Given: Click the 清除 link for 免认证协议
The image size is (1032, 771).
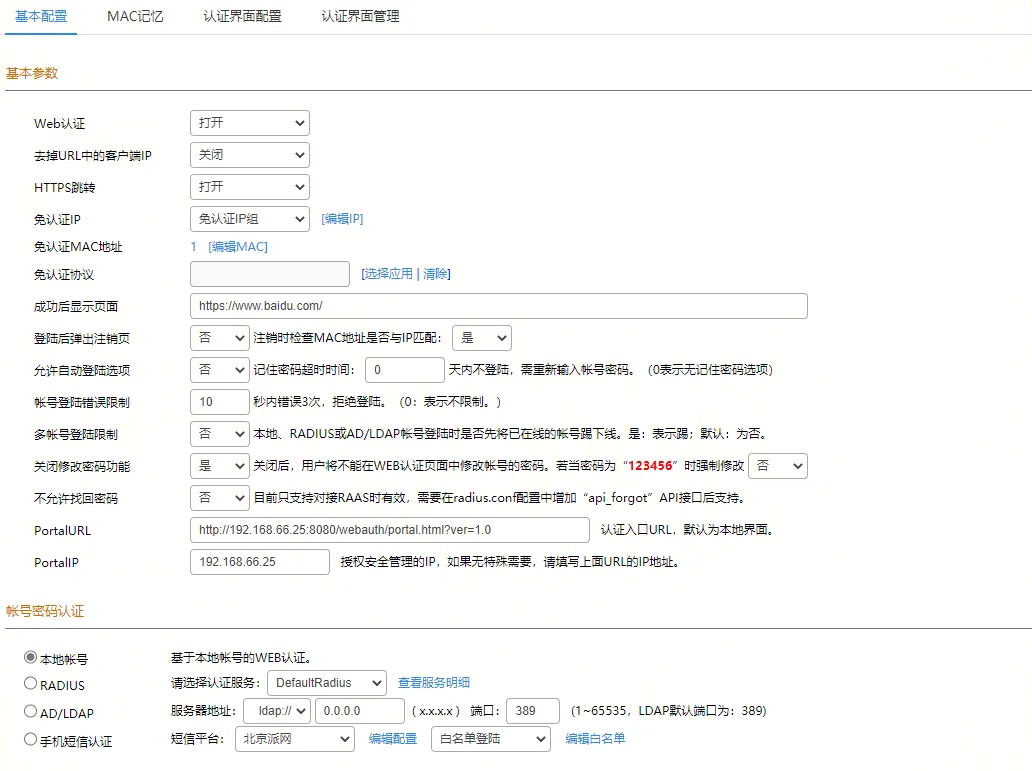Looking at the screenshot, I should click(436, 274).
